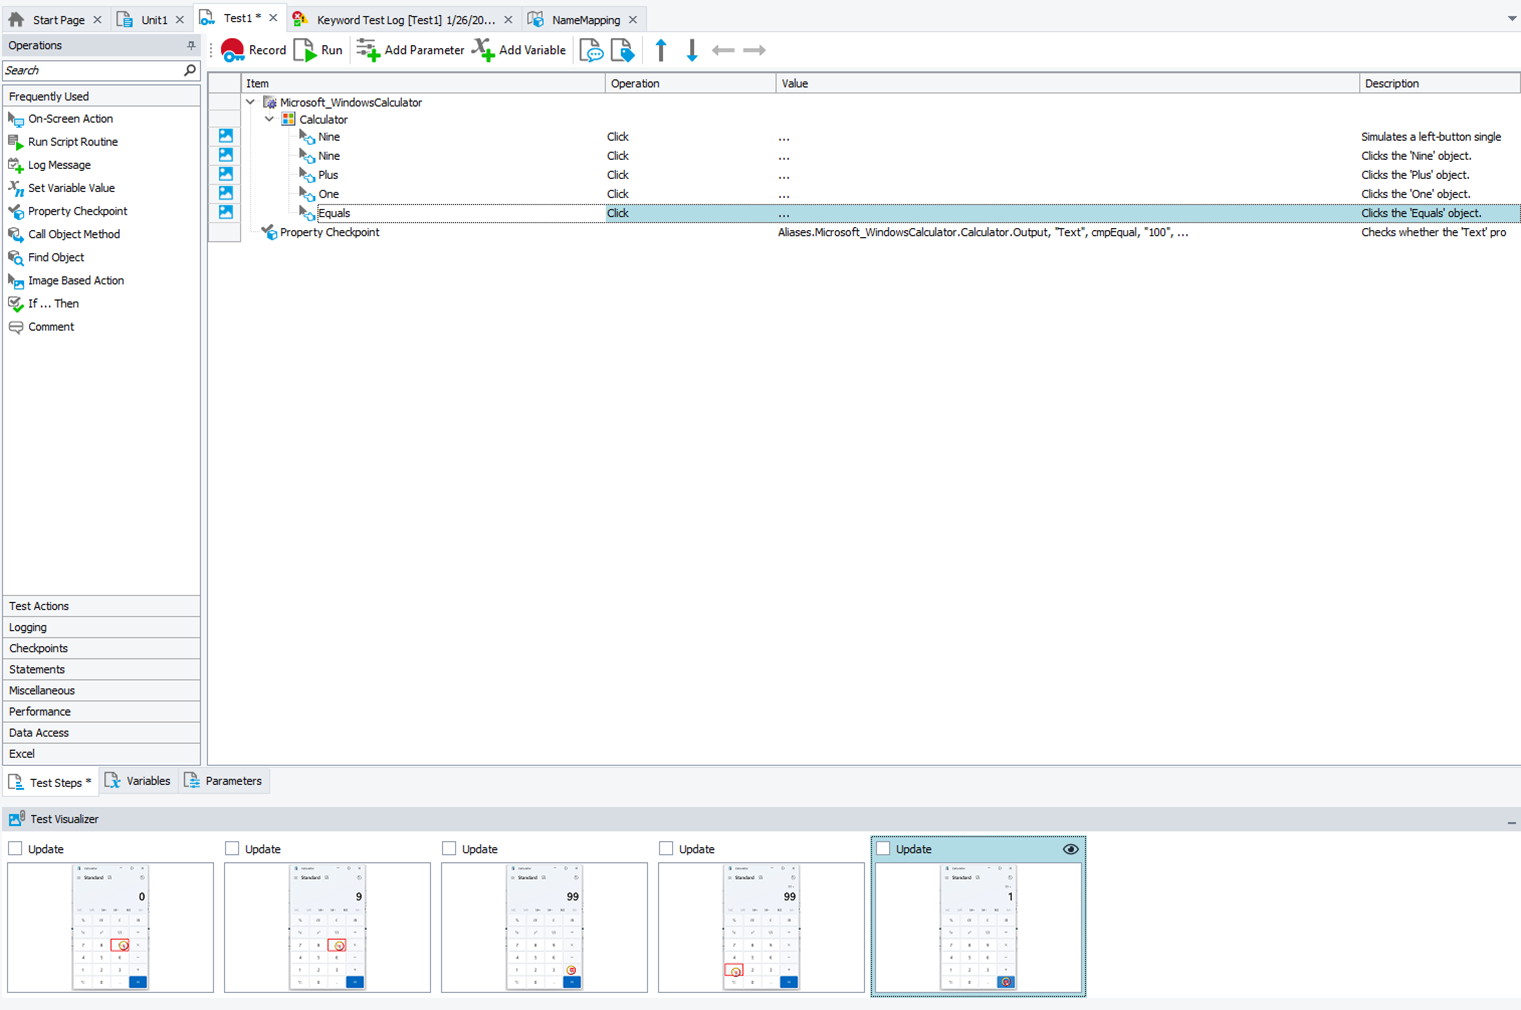Start recording with the Record button
1521x1010 pixels.
pyautogui.click(x=253, y=50)
